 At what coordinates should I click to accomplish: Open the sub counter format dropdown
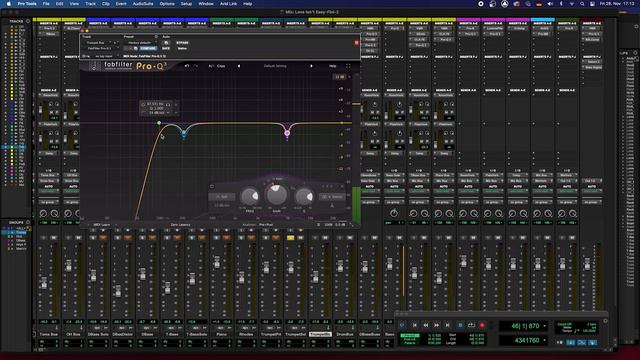pos(544,340)
